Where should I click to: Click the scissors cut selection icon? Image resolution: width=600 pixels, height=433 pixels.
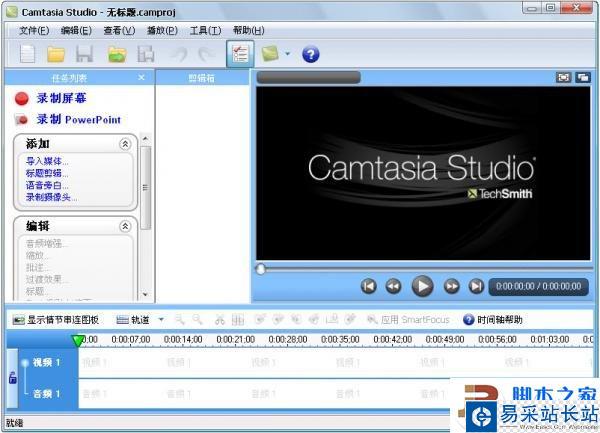pos(220,320)
